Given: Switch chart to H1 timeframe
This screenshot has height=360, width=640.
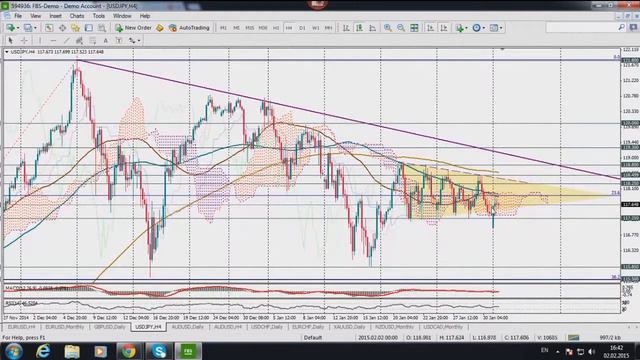Looking at the screenshot, I should [276, 28].
